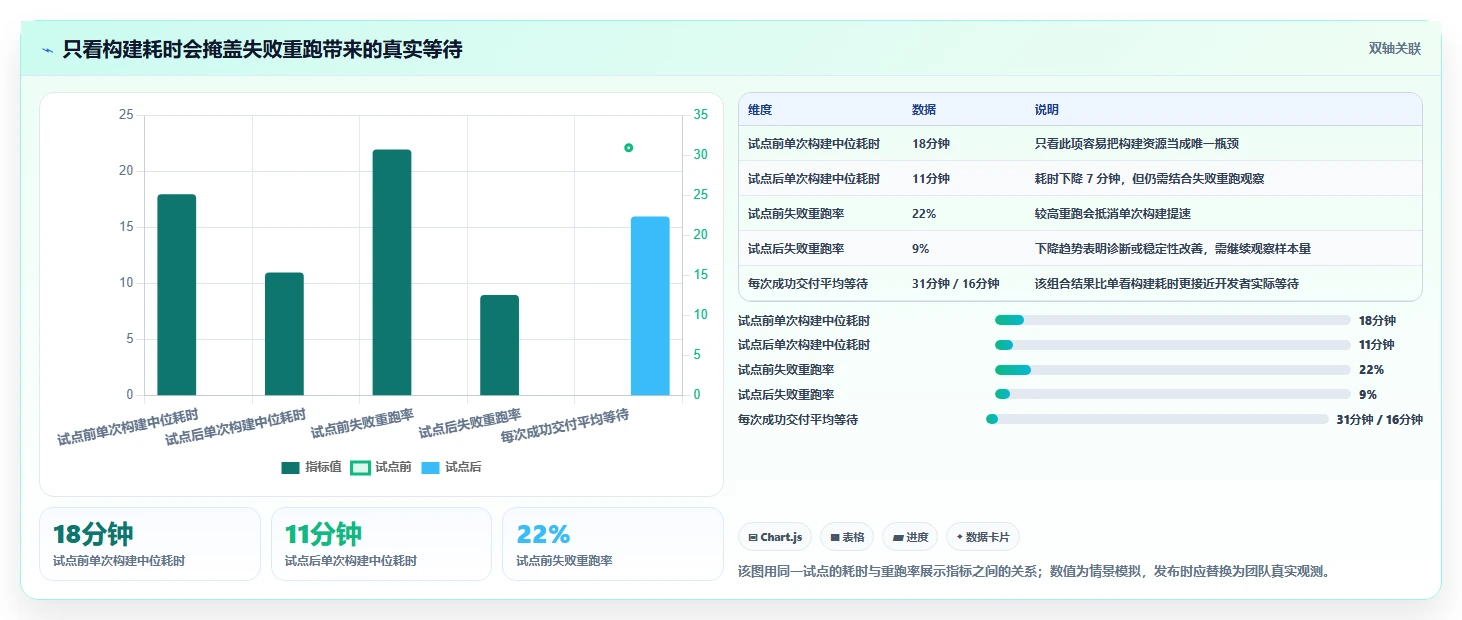This screenshot has width=1462, height=620.
Task: Click the green dot marker in the chart
Action: [x=628, y=148]
